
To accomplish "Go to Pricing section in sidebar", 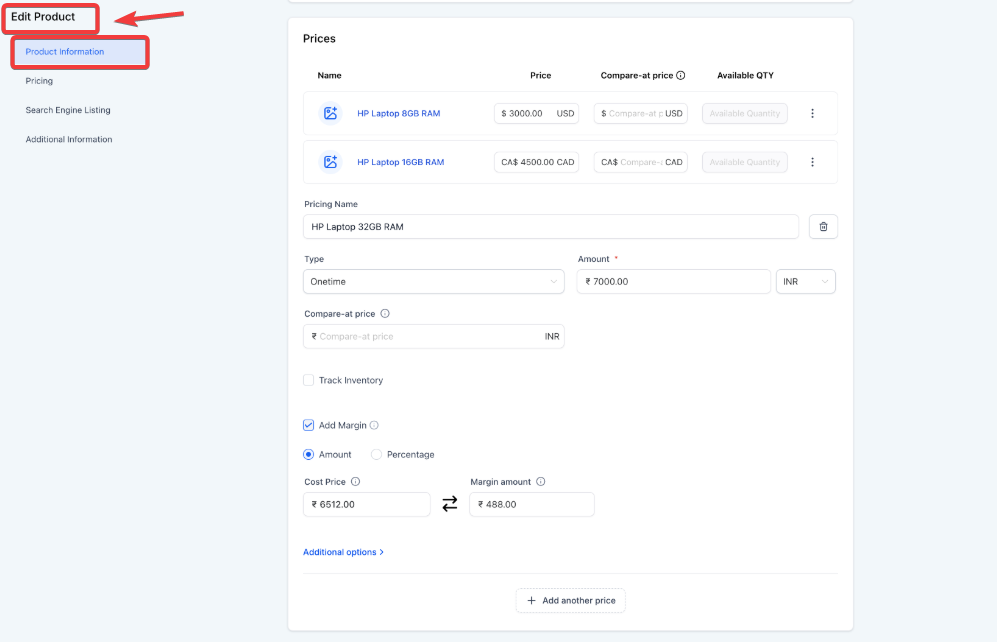I will click(x=39, y=81).
